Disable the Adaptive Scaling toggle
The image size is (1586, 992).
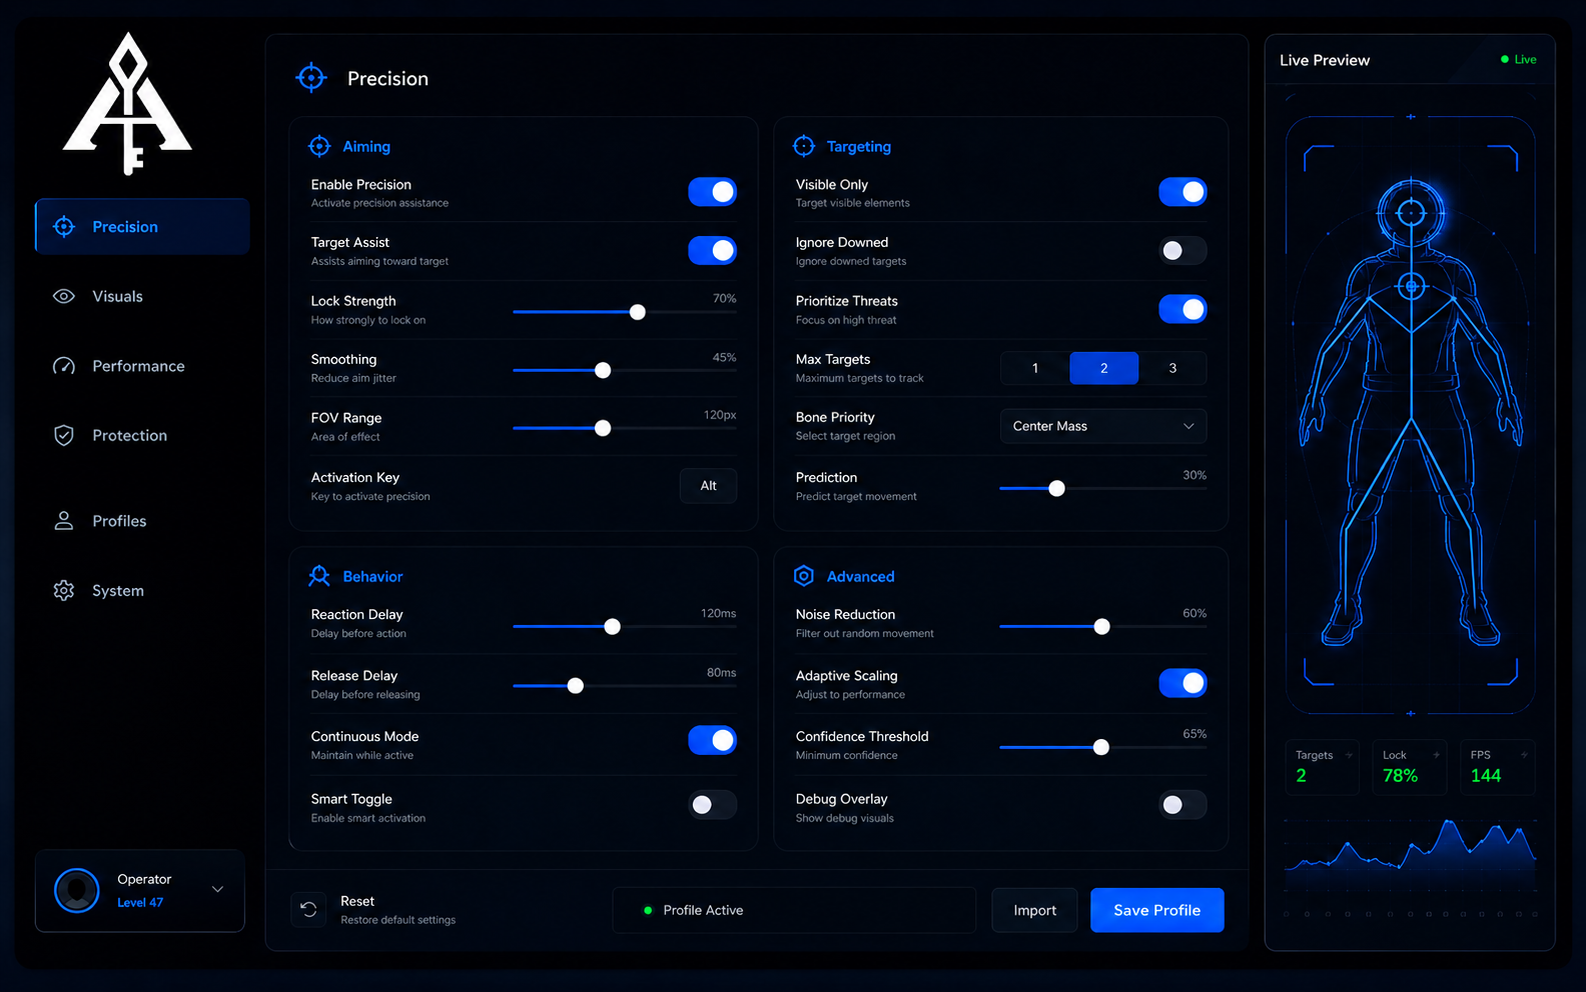coord(1183,683)
